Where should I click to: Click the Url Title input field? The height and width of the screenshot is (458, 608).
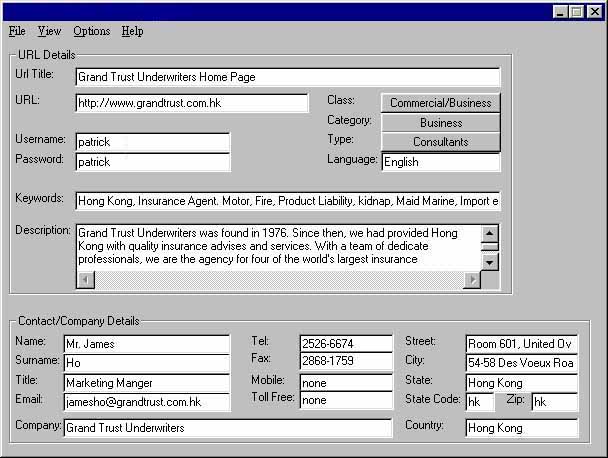tap(288, 77)
